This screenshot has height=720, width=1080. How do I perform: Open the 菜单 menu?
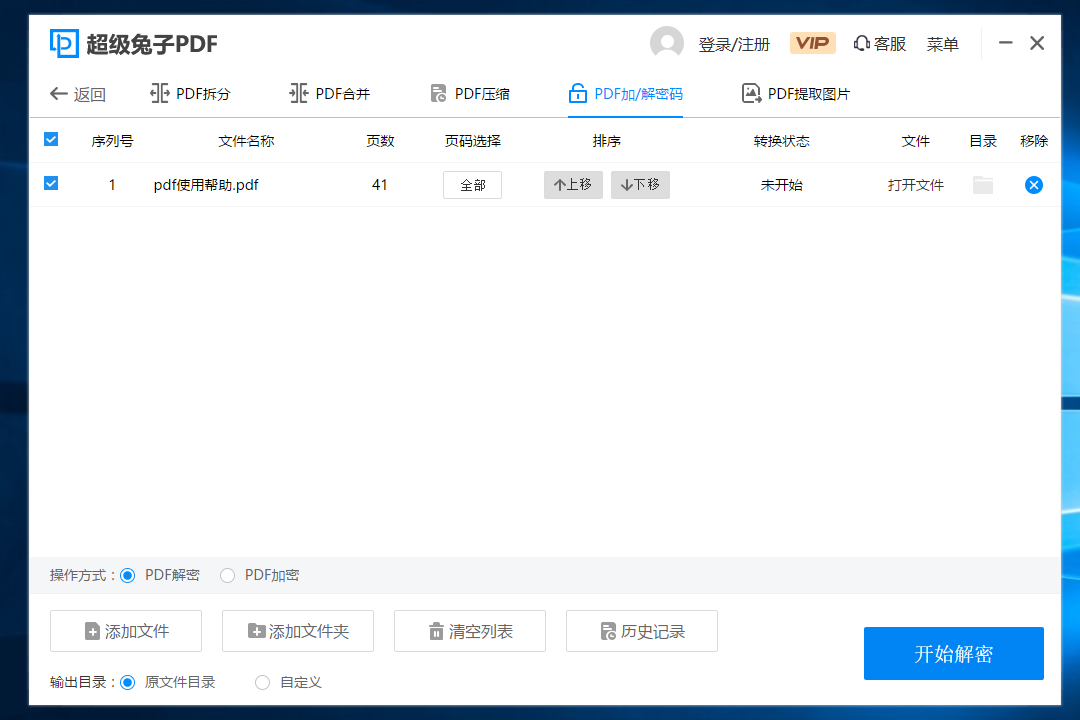tap(942, 43)
